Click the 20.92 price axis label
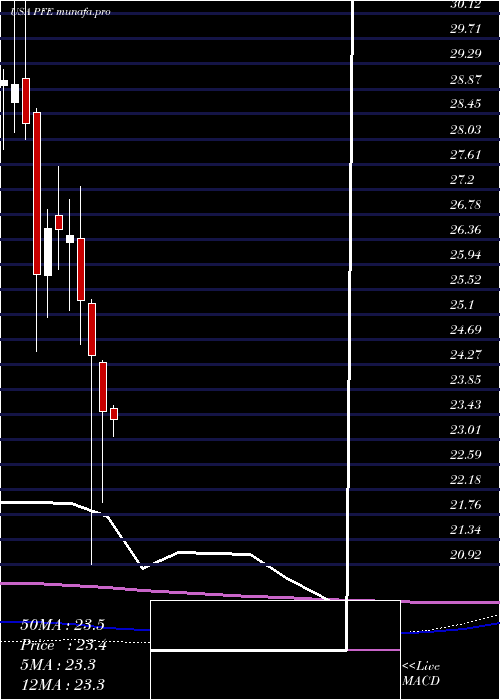Image resolution: width=500 pixels, height=700 pixels. click(x=466, y=554)
